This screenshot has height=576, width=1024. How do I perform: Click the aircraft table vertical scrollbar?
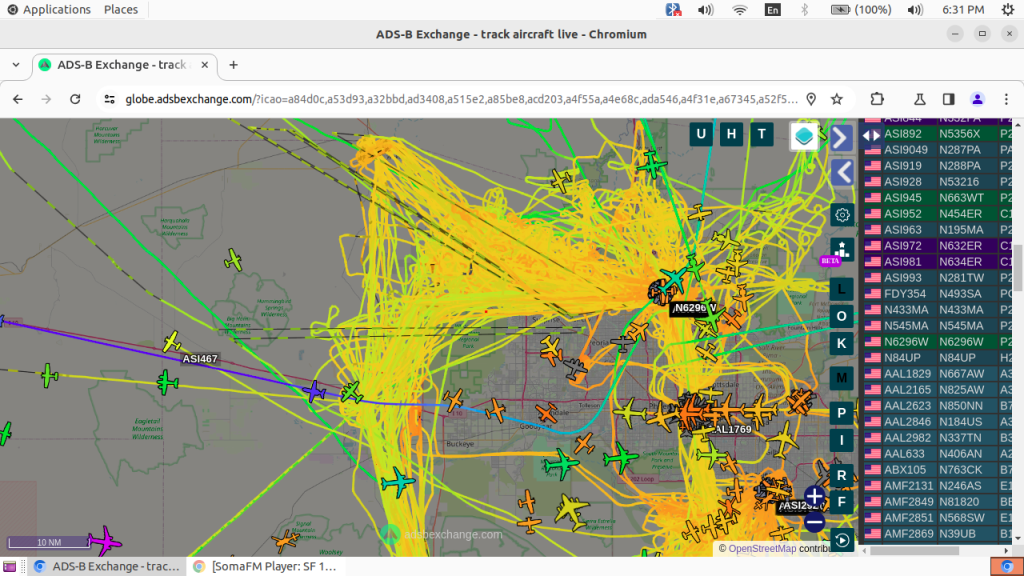pyautogui.click(x=1018, y=268)
